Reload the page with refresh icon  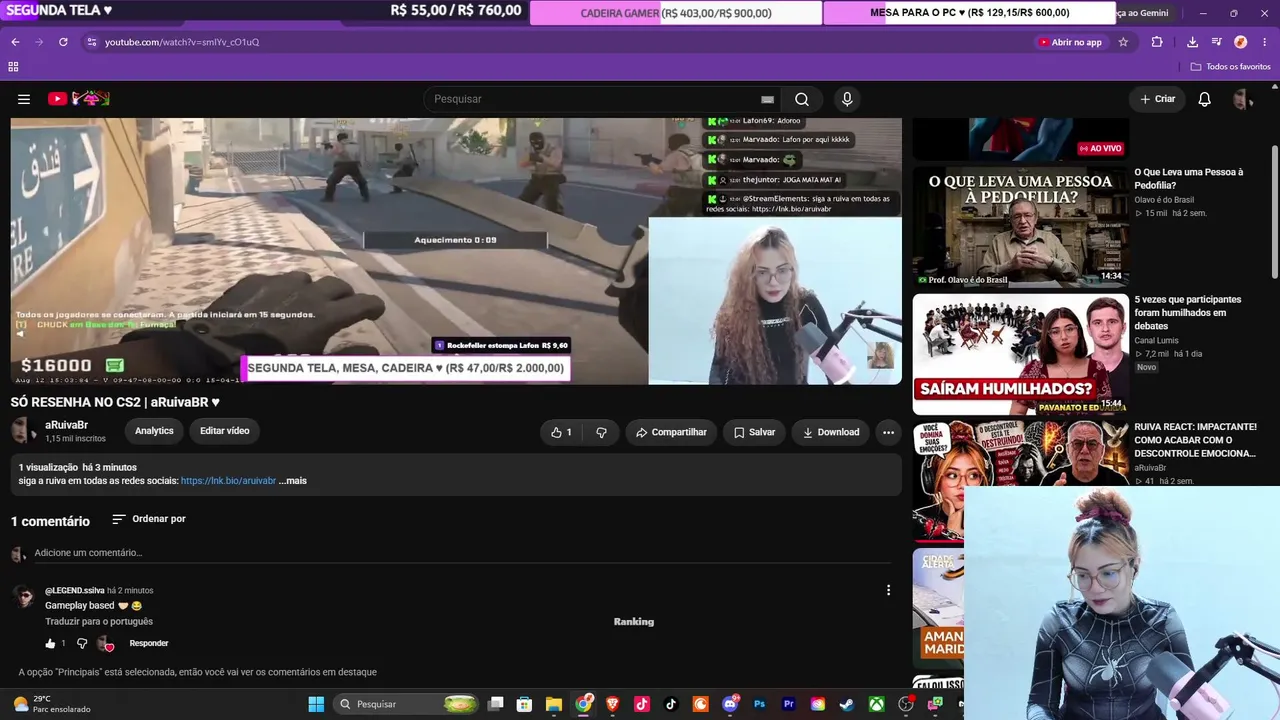(x=63, y=42)
